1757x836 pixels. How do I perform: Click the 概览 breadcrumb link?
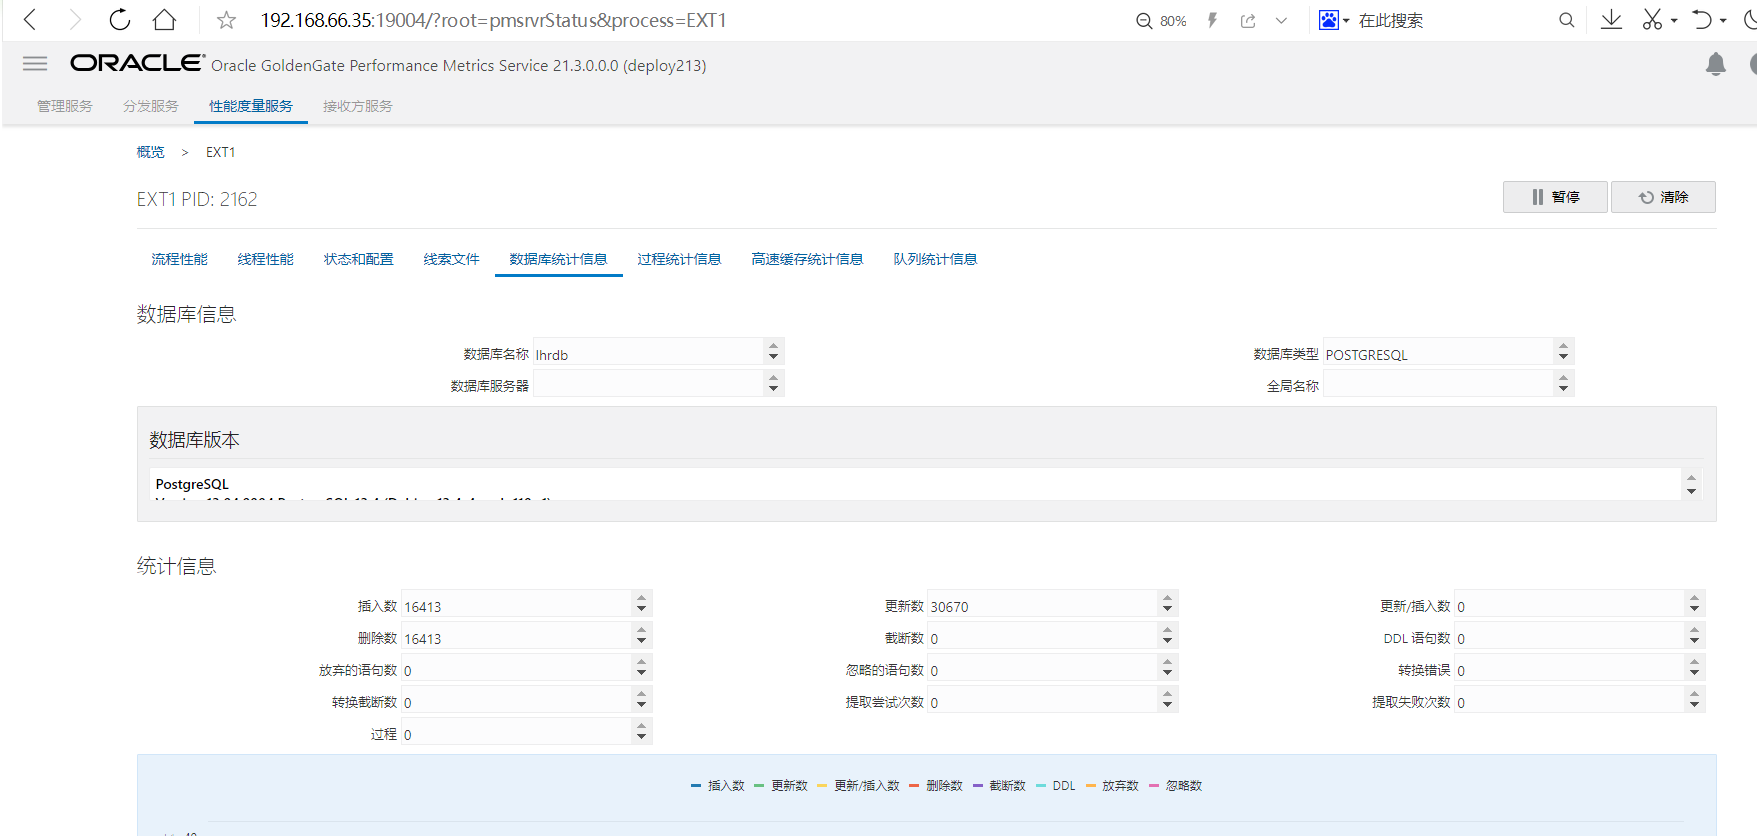[x=151, y=152]
